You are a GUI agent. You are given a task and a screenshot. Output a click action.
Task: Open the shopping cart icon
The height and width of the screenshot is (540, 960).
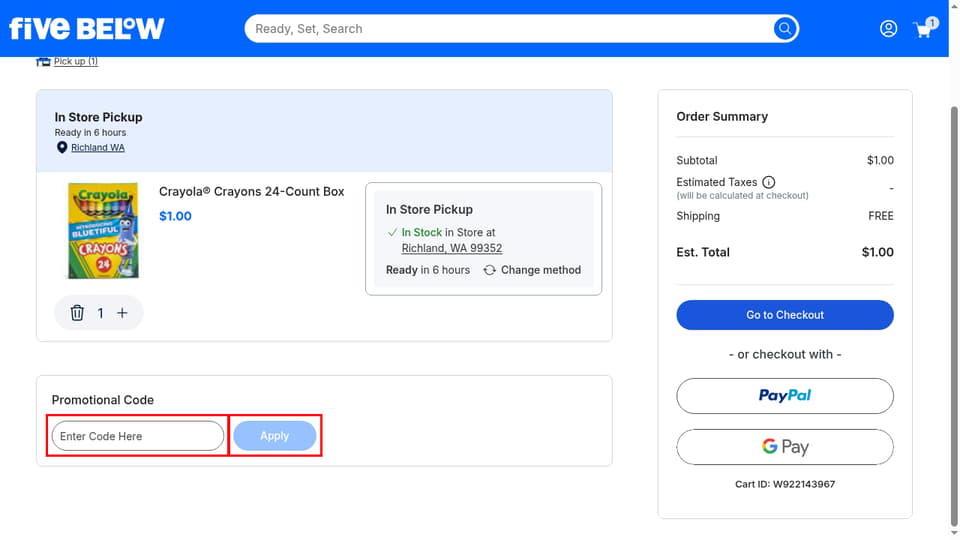click(924, 29)
